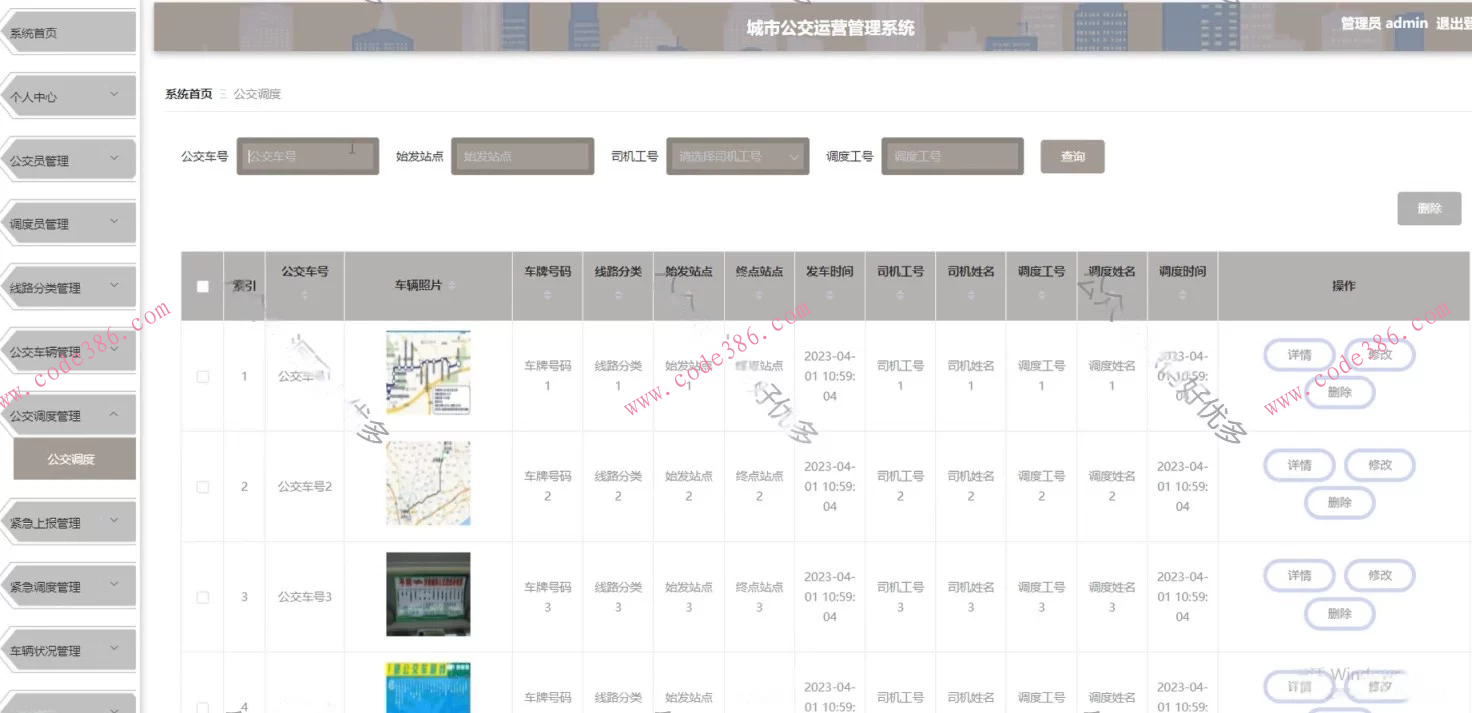Check the checkbox for row 1
The width and height of the screenshot is (1472, 713).
pyautogui.click(x=203, y=377)
